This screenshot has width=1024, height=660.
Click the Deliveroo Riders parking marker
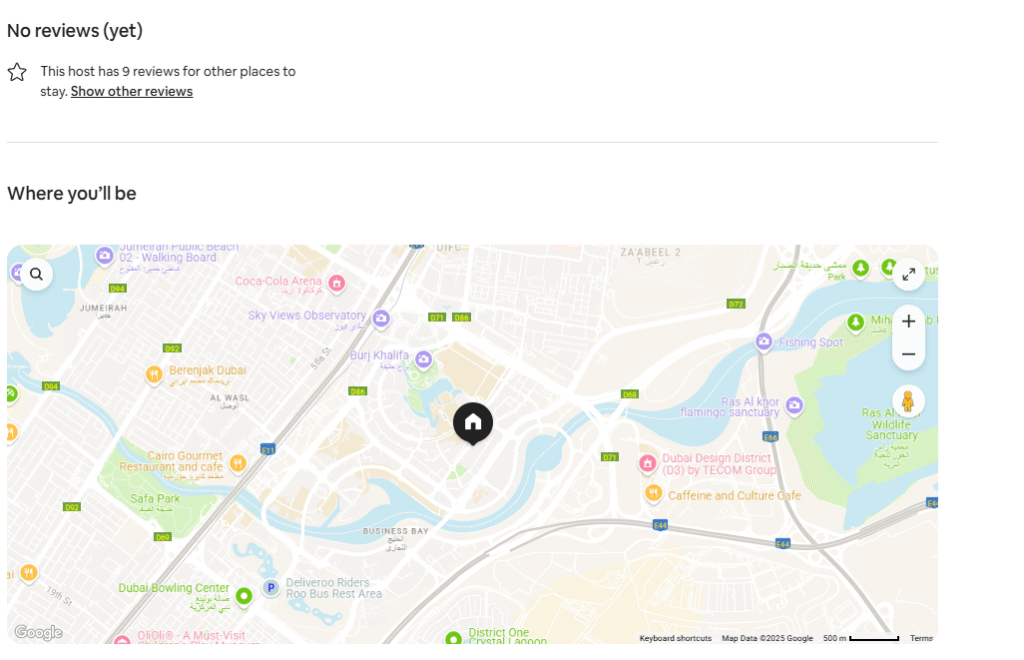(270, 587)
